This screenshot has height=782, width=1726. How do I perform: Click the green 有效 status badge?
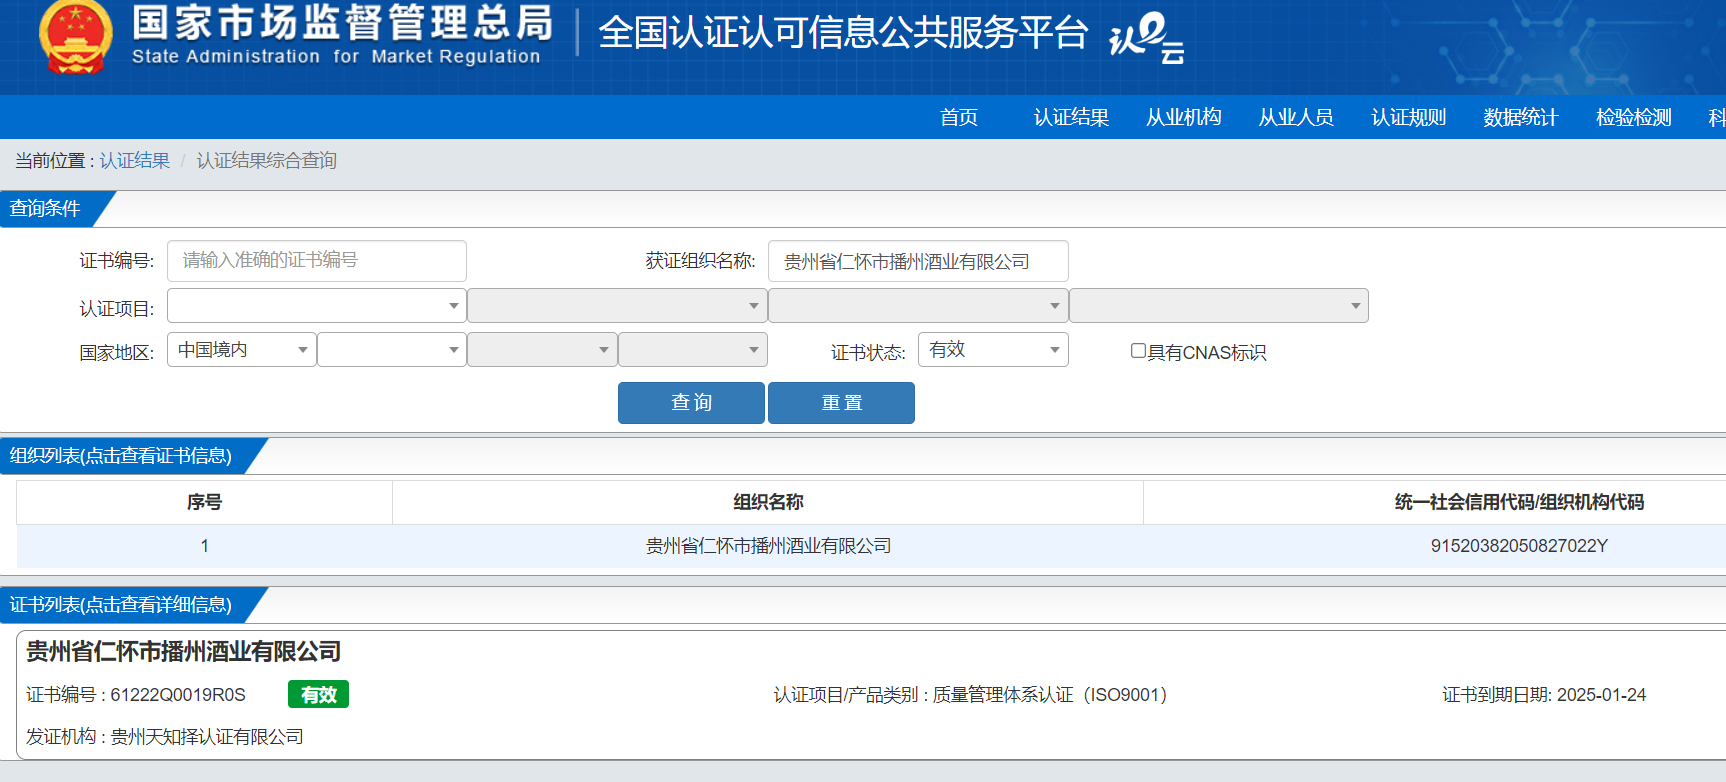coord(318,694)
